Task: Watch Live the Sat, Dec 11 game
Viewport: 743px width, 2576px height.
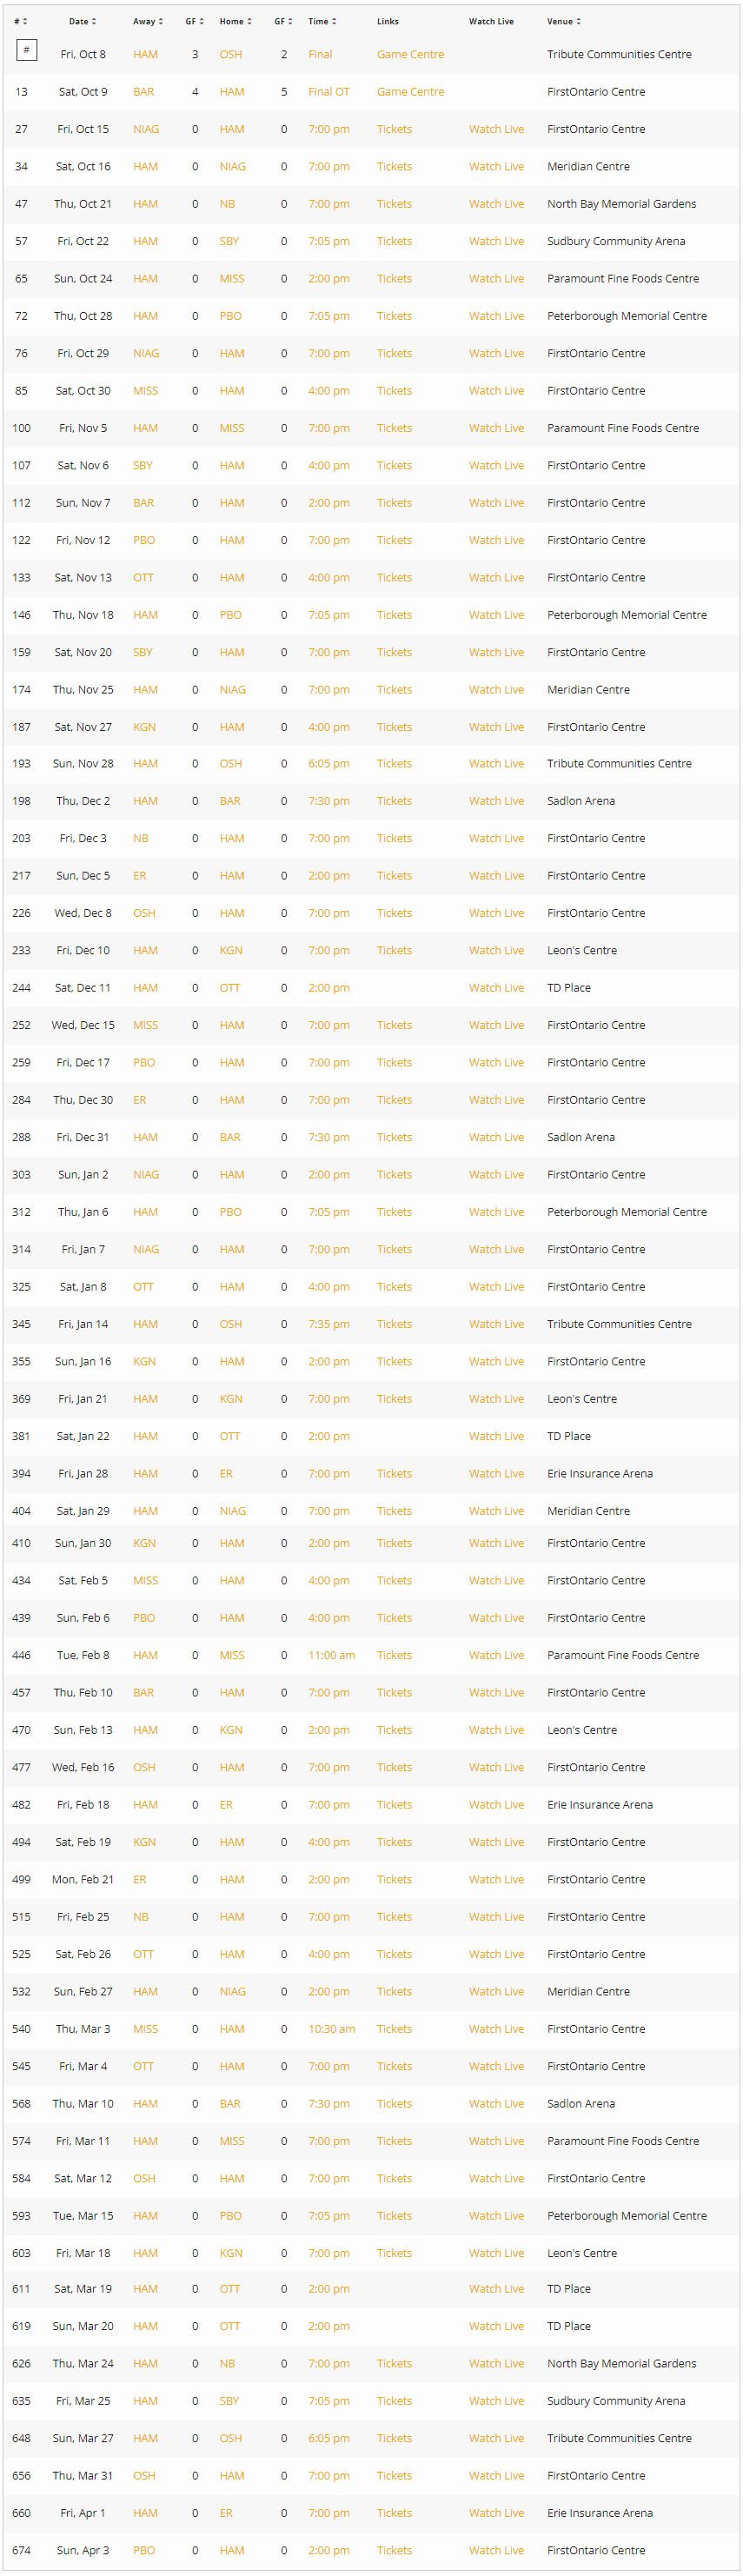Action: pos(496,988)
